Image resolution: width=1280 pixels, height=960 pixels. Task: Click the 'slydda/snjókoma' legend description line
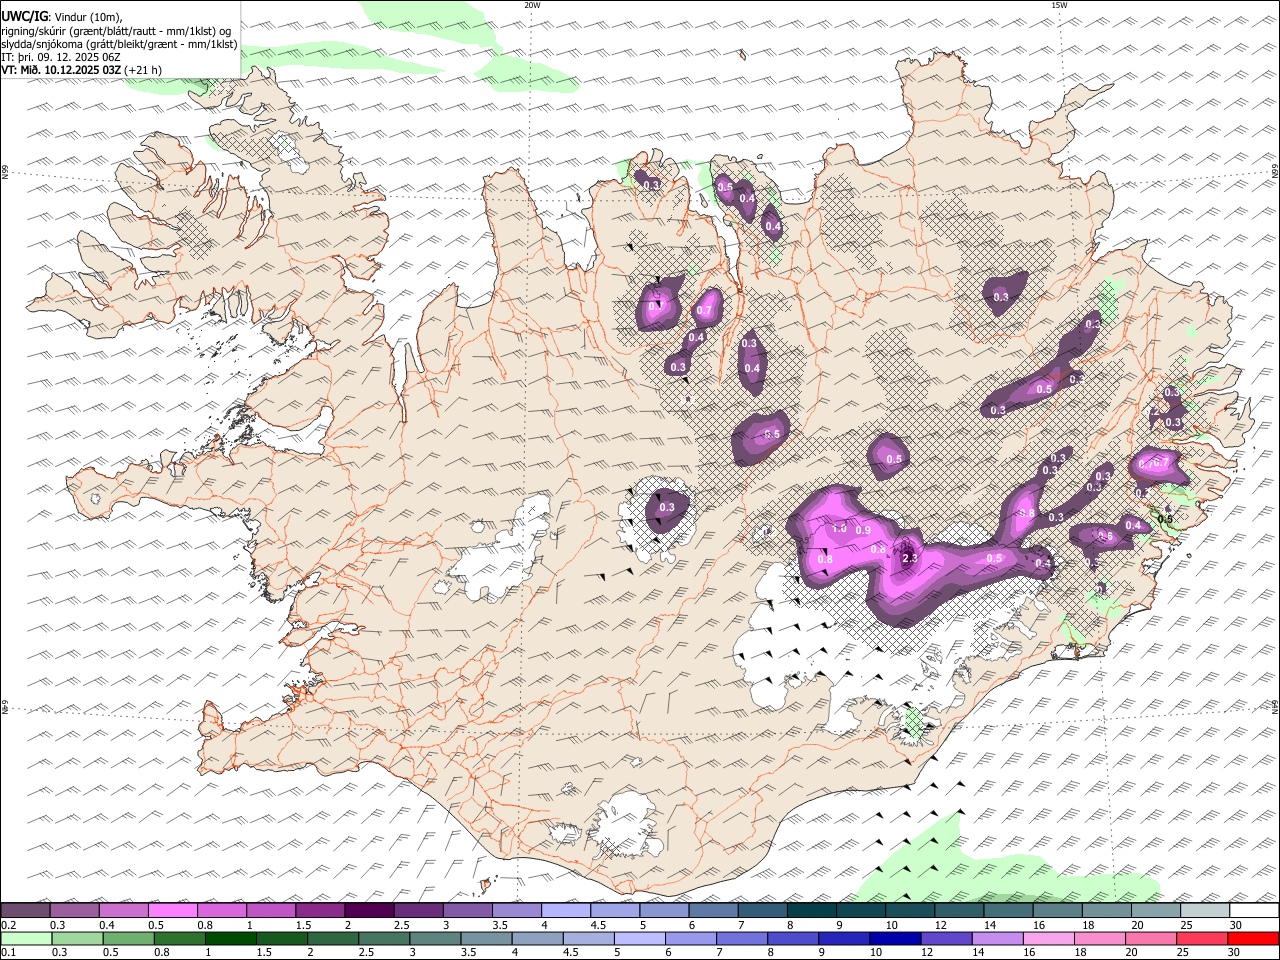tap(120, 44)
